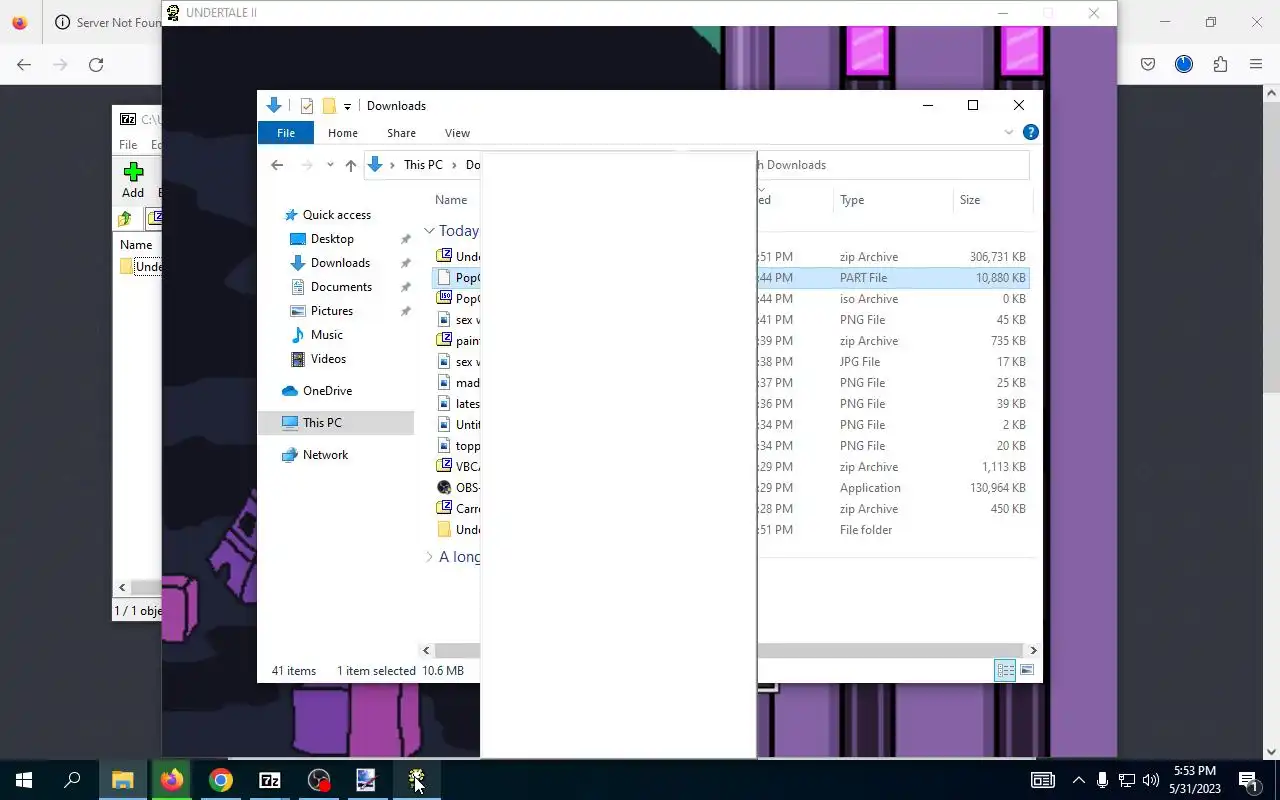The height and width of the screenshot is (800, 1280).
Task: Click the Properties quick access toolbar icon
Action: [x=307, y=106]
